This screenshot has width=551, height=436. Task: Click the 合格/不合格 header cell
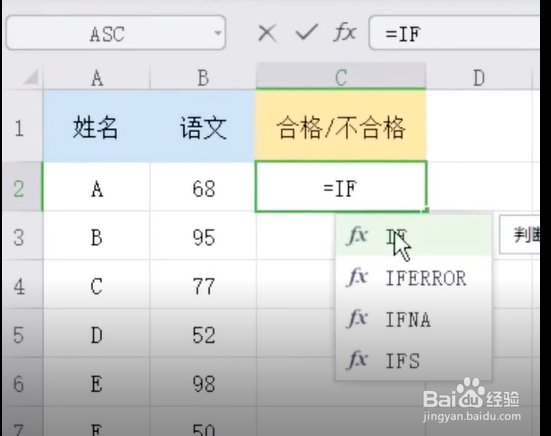pos(341,126)
